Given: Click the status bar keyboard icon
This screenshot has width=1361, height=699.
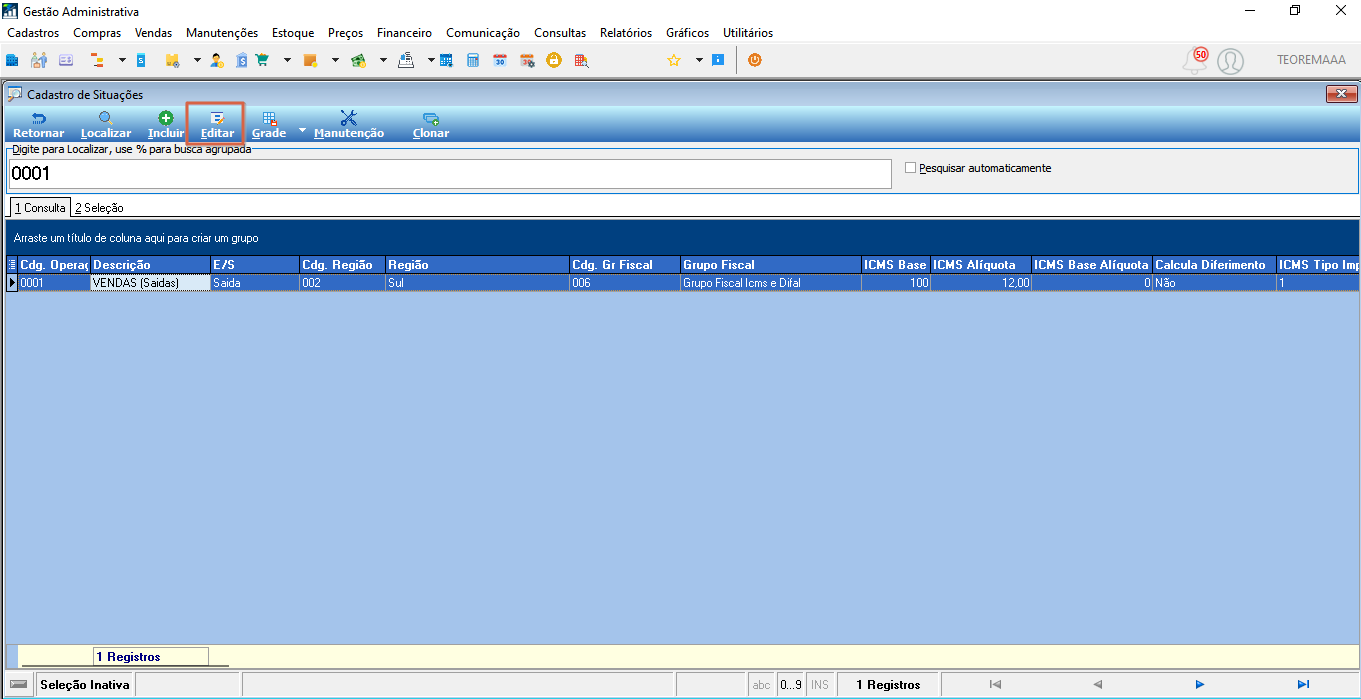Looking at the screenshot, I should point(18,685).
